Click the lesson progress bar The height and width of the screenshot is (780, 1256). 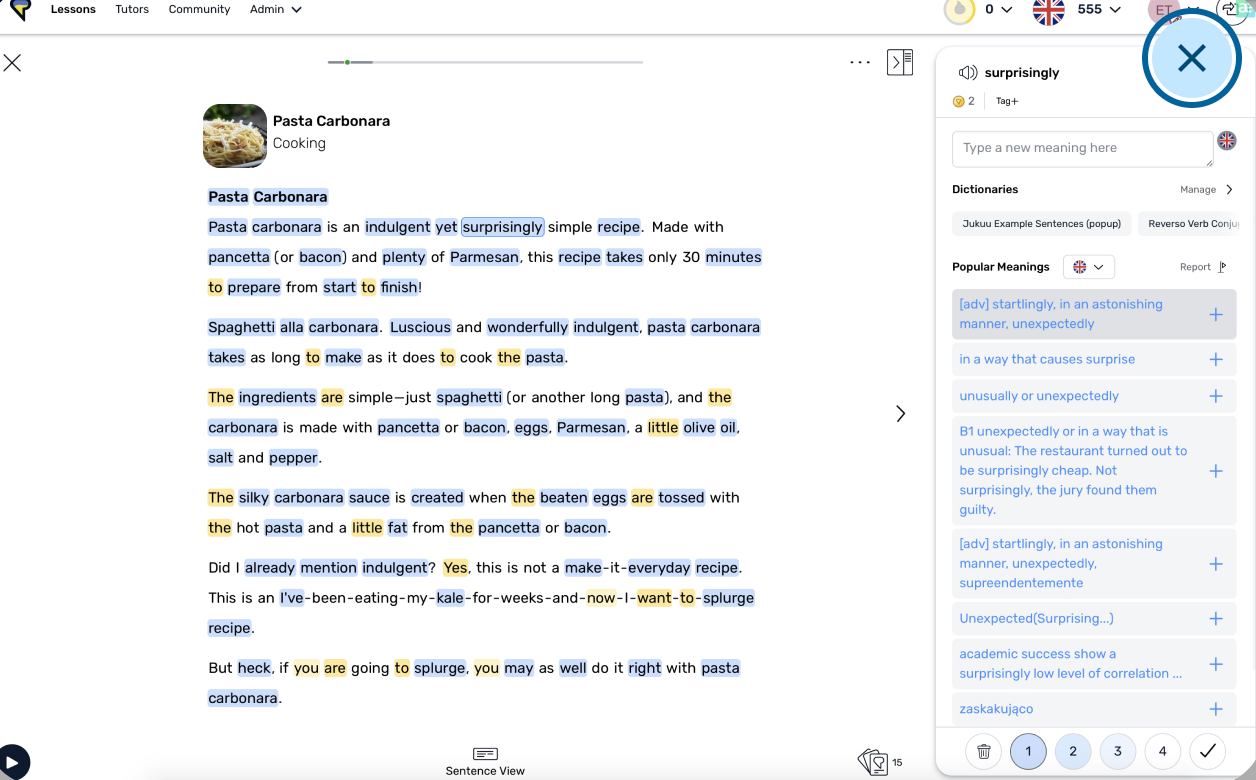click(x=485, y=62)
